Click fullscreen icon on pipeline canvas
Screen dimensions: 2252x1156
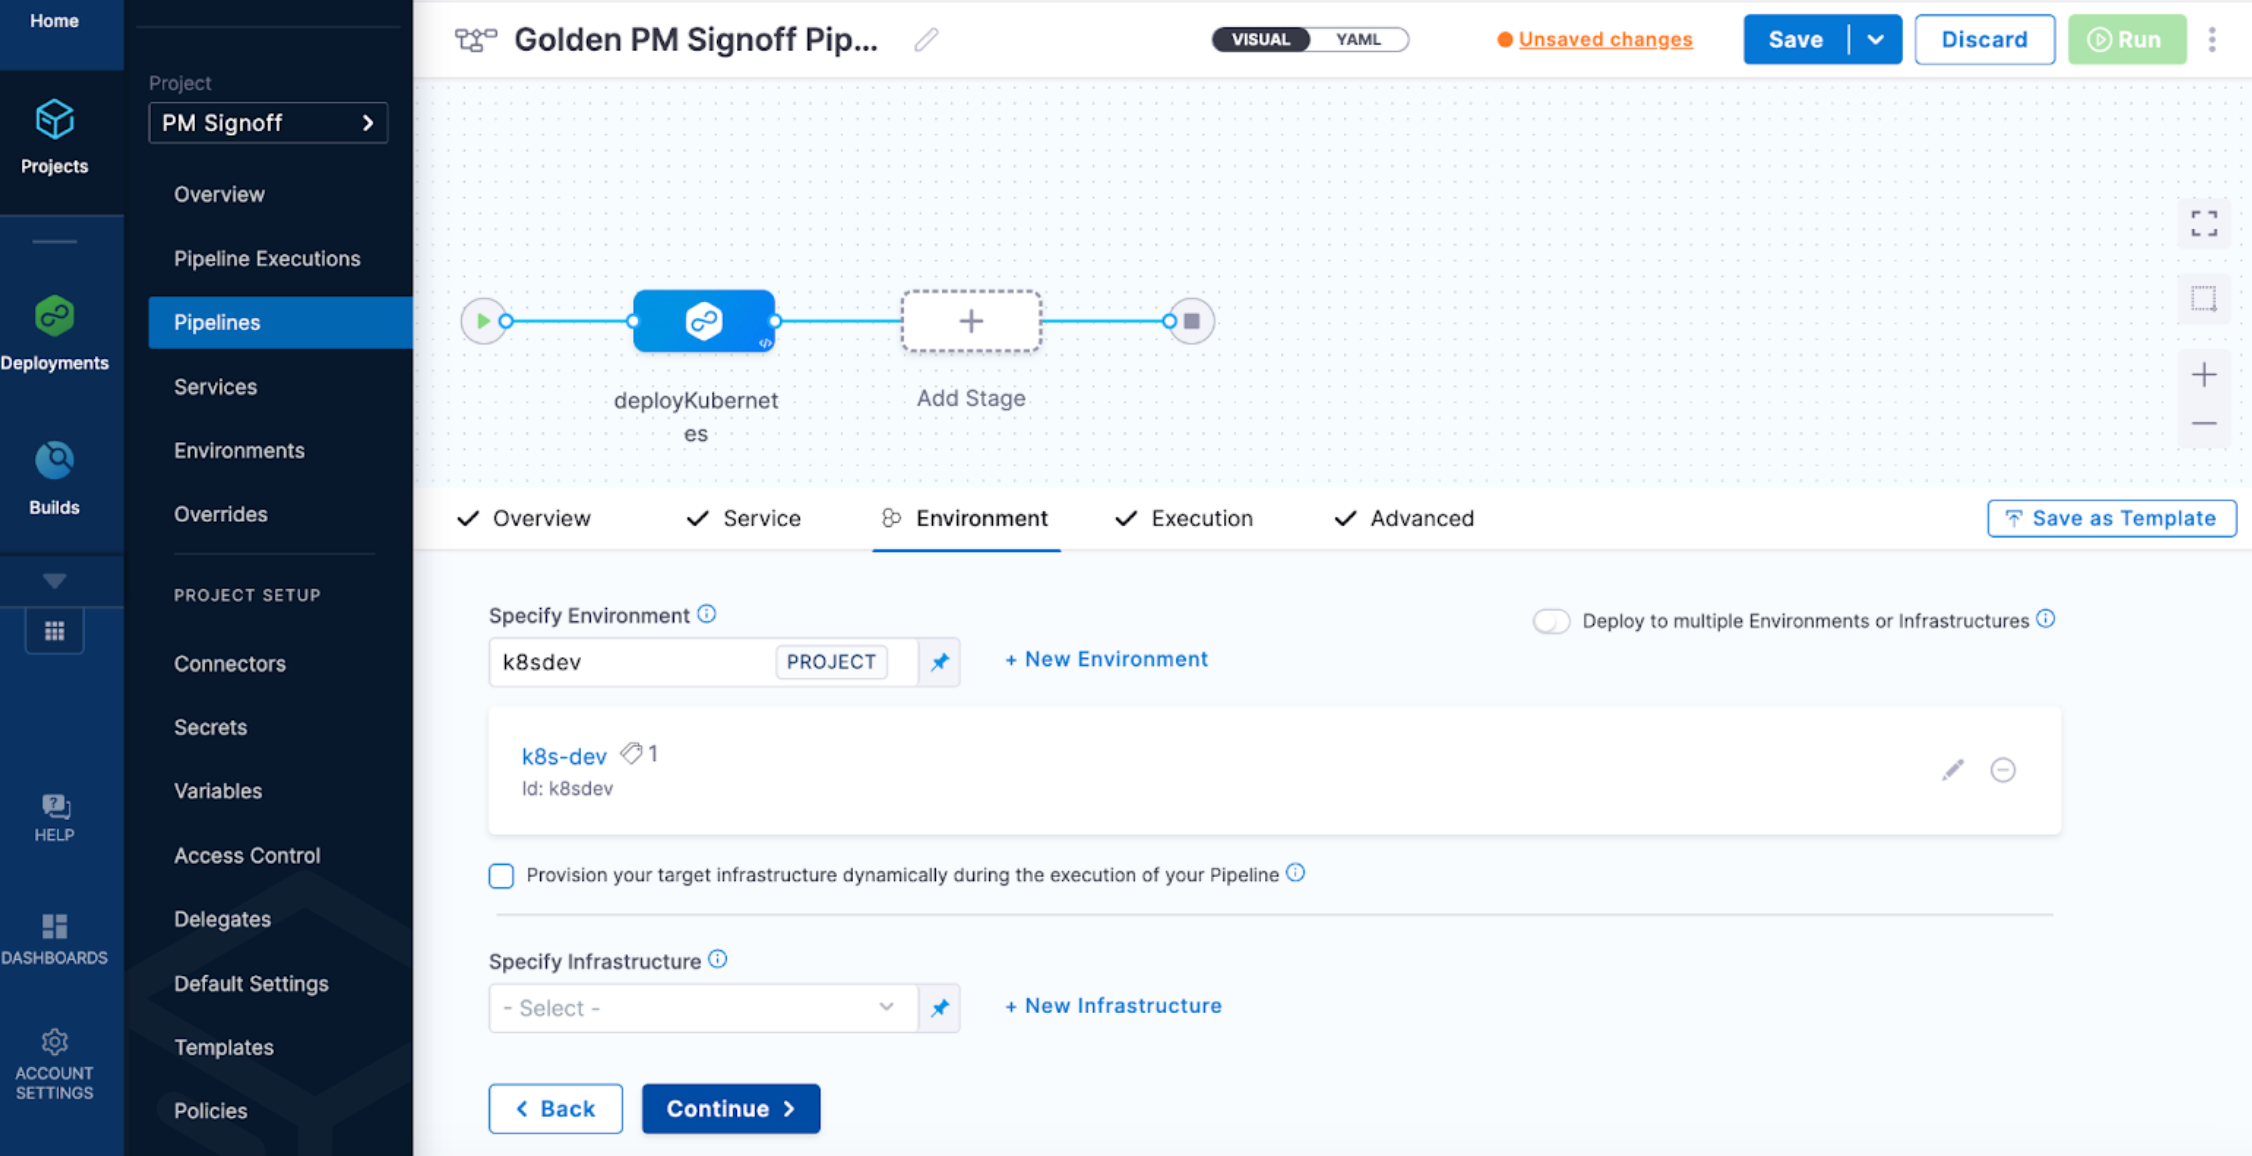click(2204, 223)
